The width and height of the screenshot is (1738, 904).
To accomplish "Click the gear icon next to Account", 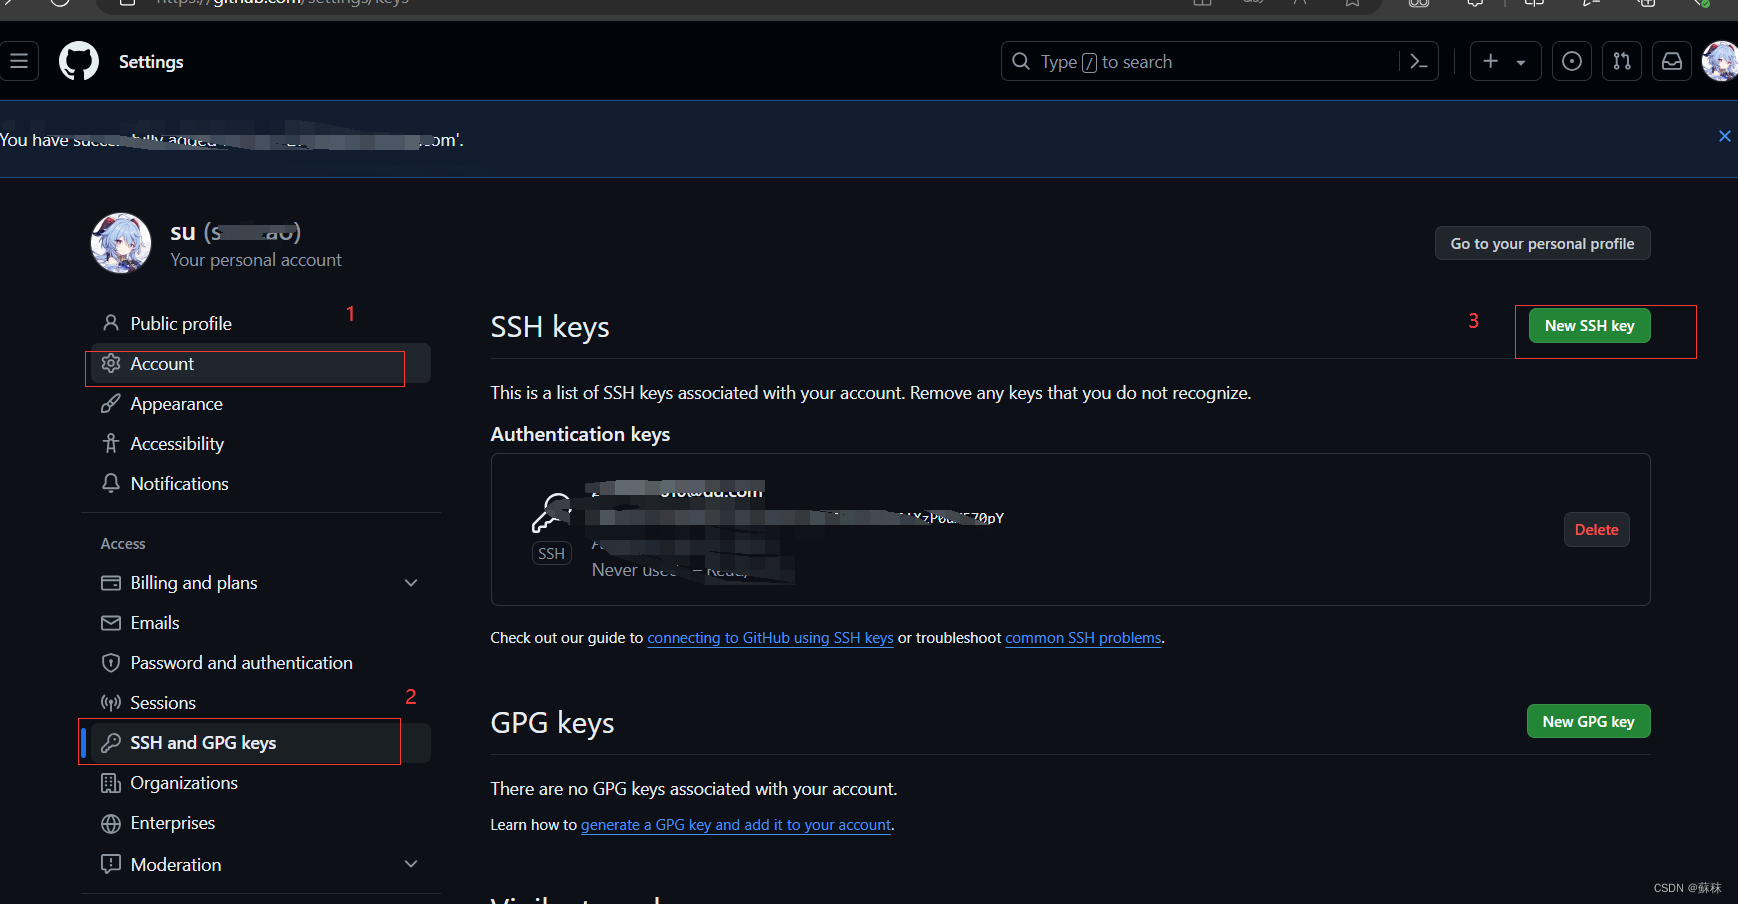I will [x=111, y=363].
